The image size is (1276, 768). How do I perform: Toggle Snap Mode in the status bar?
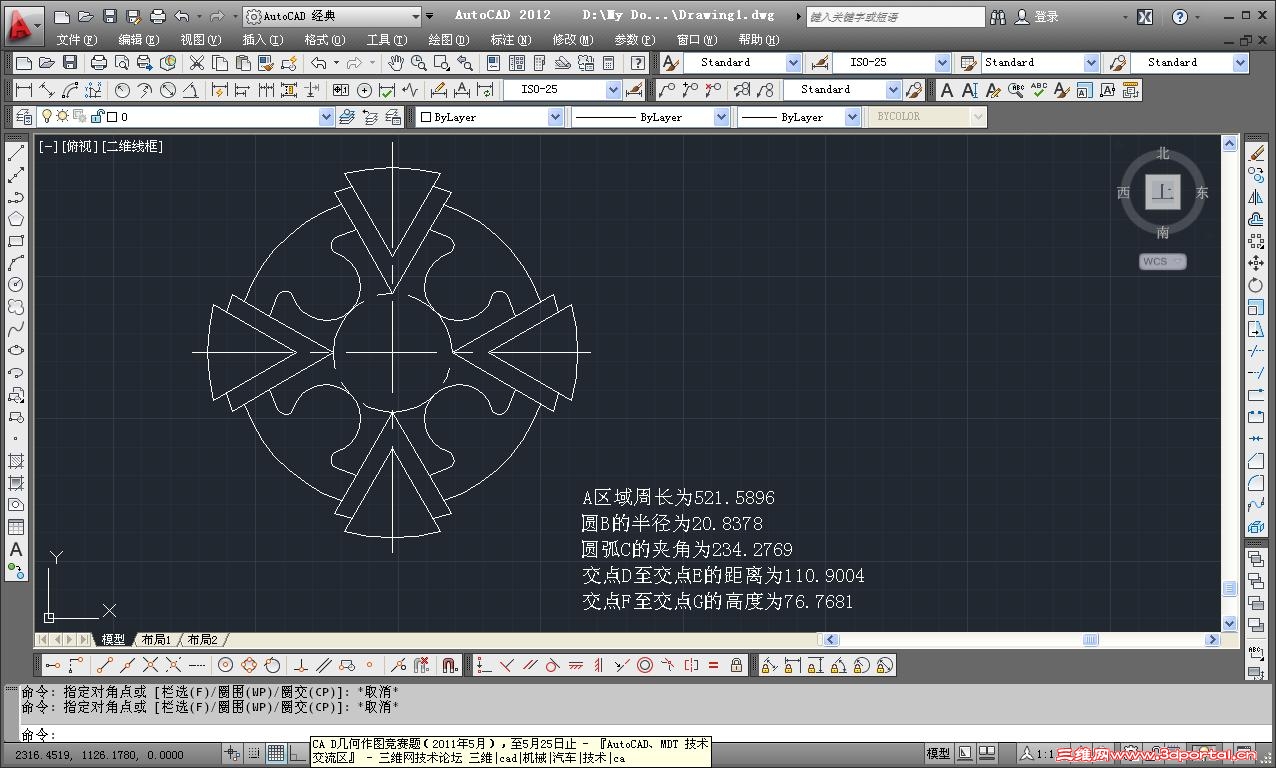(x=253, y=754)
